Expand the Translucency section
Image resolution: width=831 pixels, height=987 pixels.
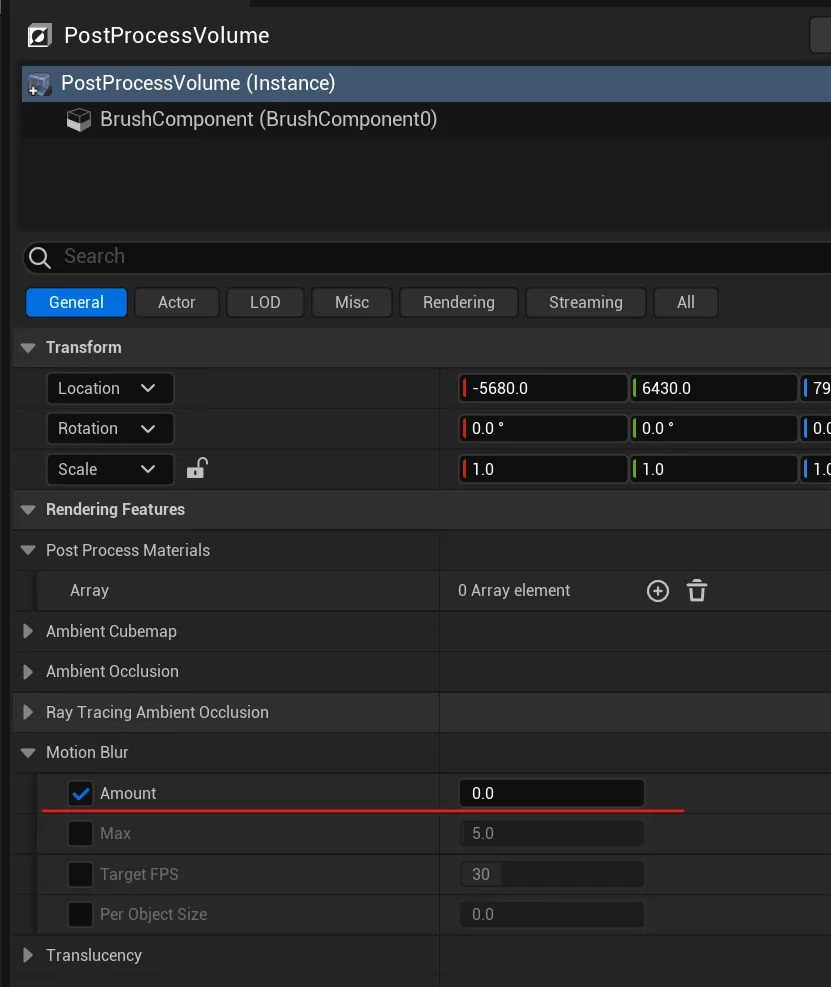28,955
